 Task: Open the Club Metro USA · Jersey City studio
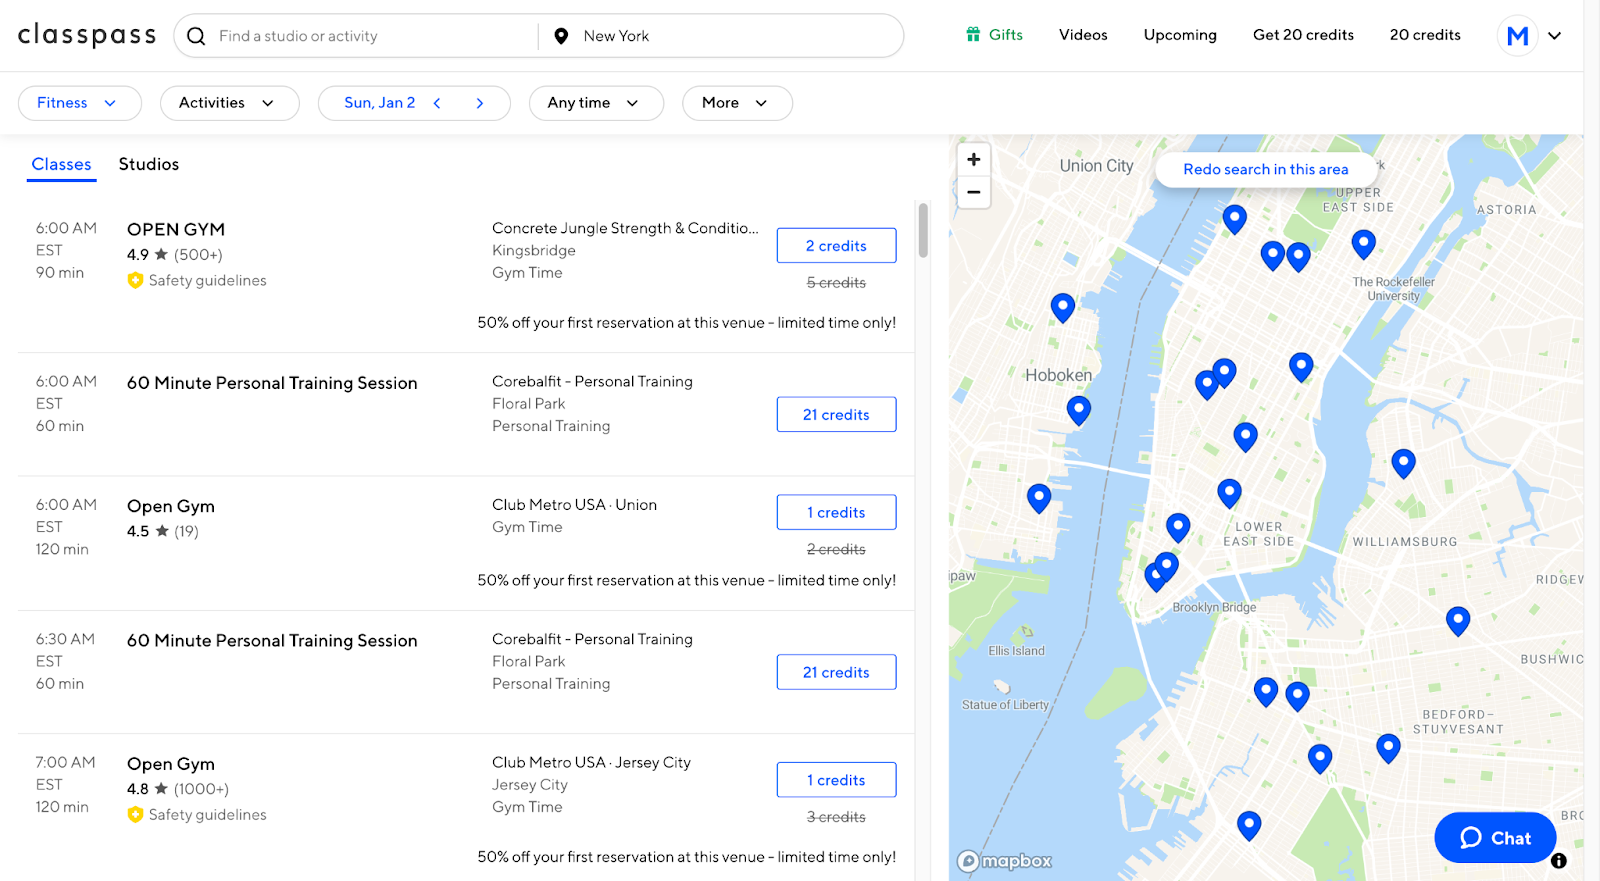(x=591, y=763)
